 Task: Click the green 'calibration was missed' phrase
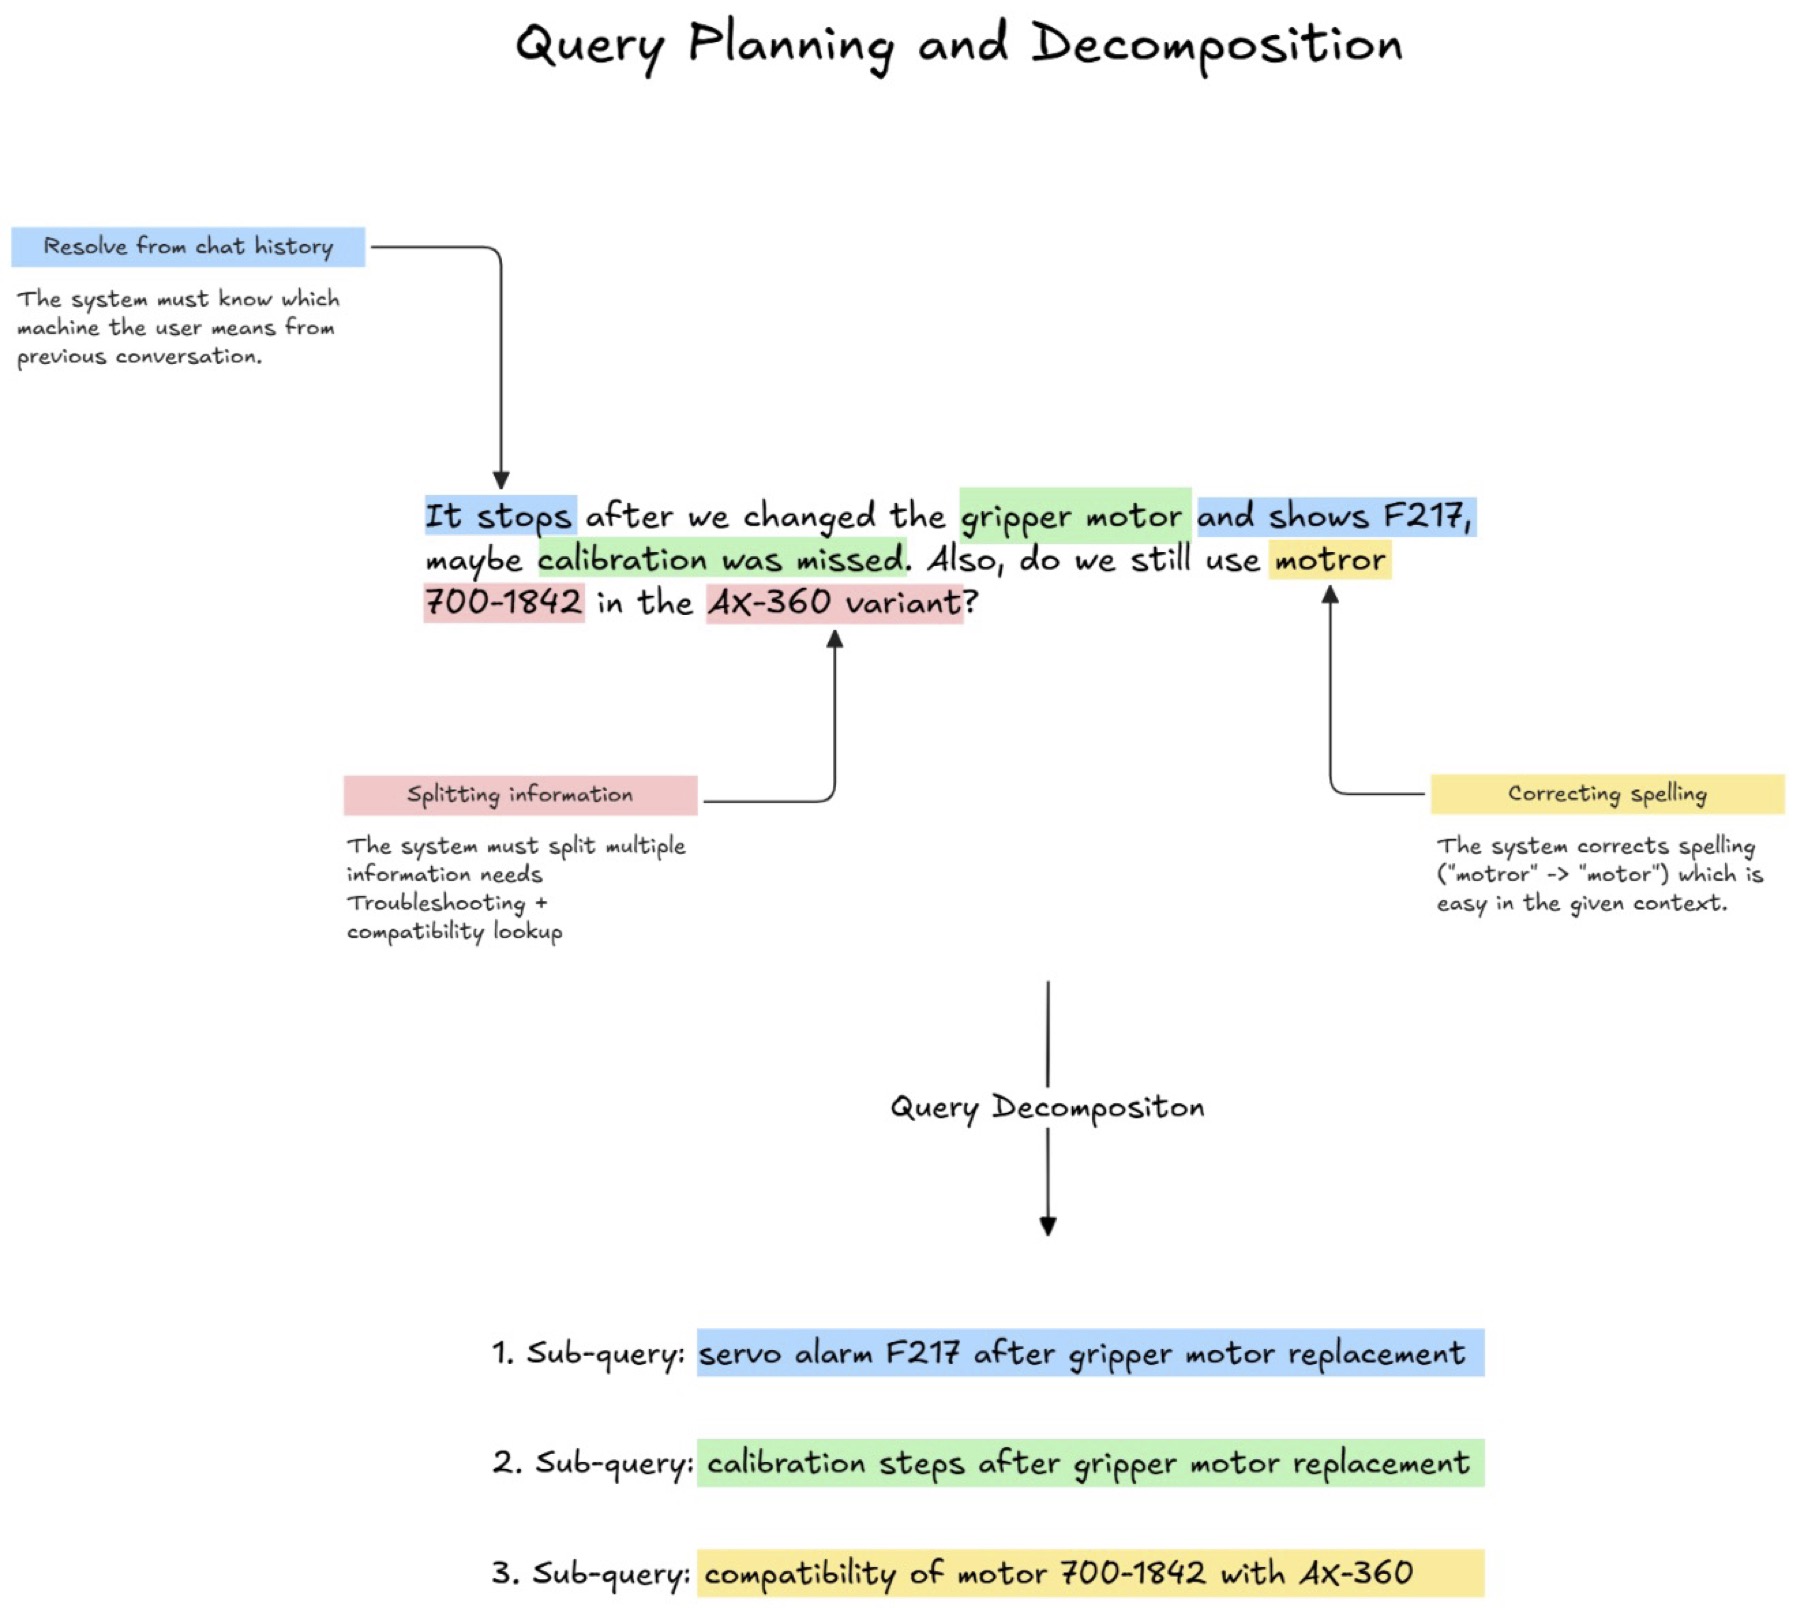(722, 559)
